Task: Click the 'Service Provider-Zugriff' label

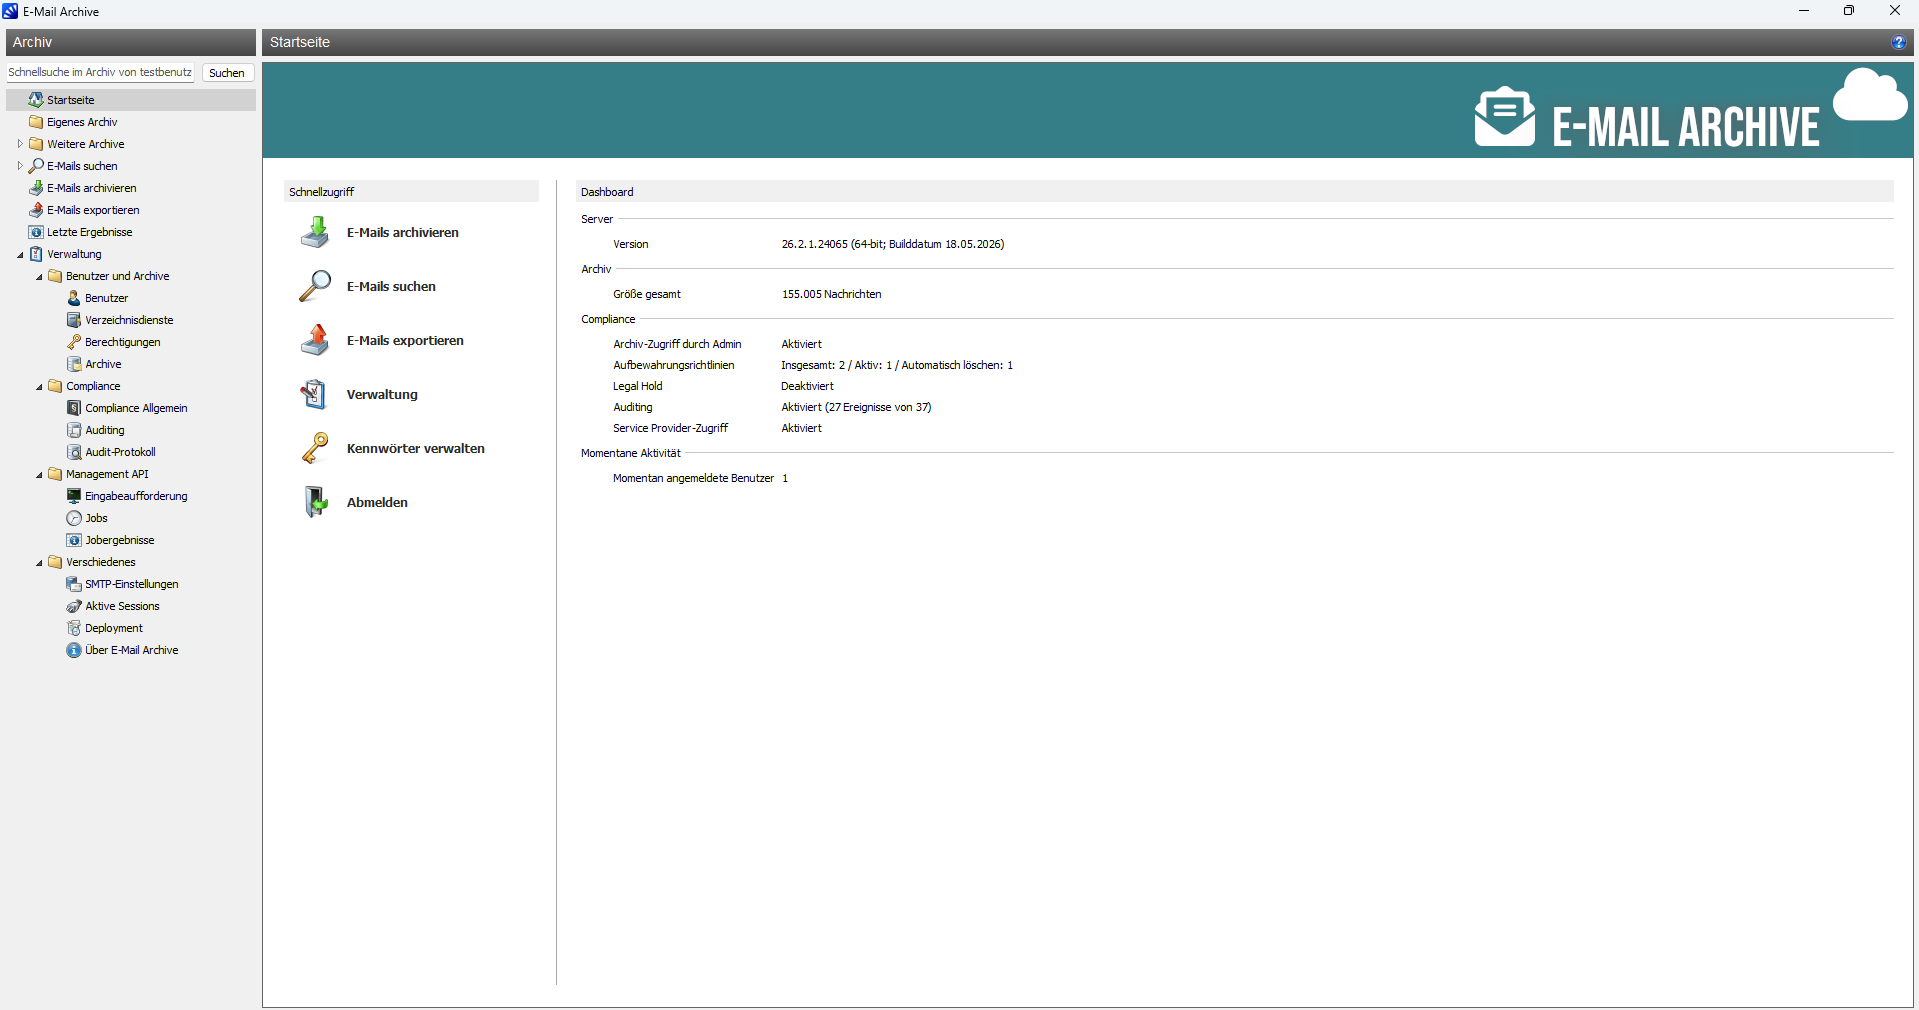Action: click(x=670, y=428)
